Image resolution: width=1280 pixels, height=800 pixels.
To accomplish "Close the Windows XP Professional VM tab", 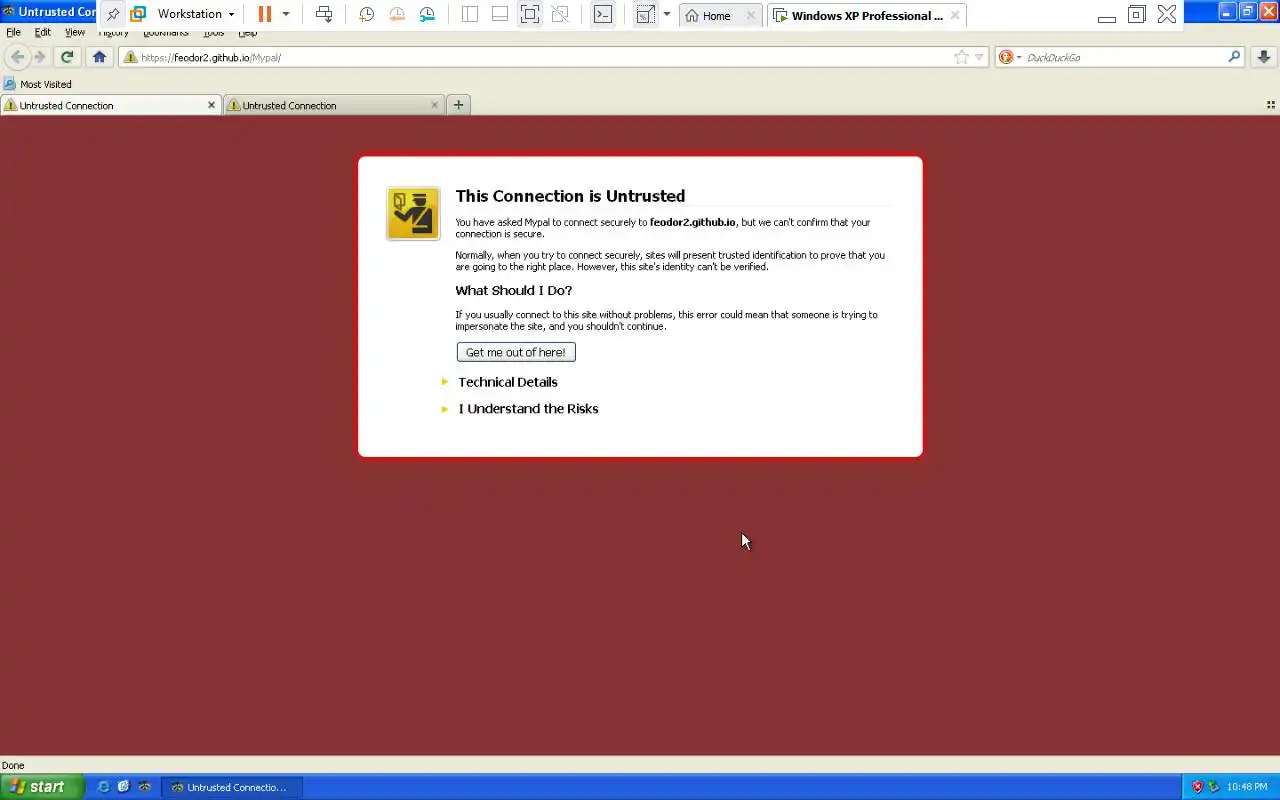I will 955,15.
